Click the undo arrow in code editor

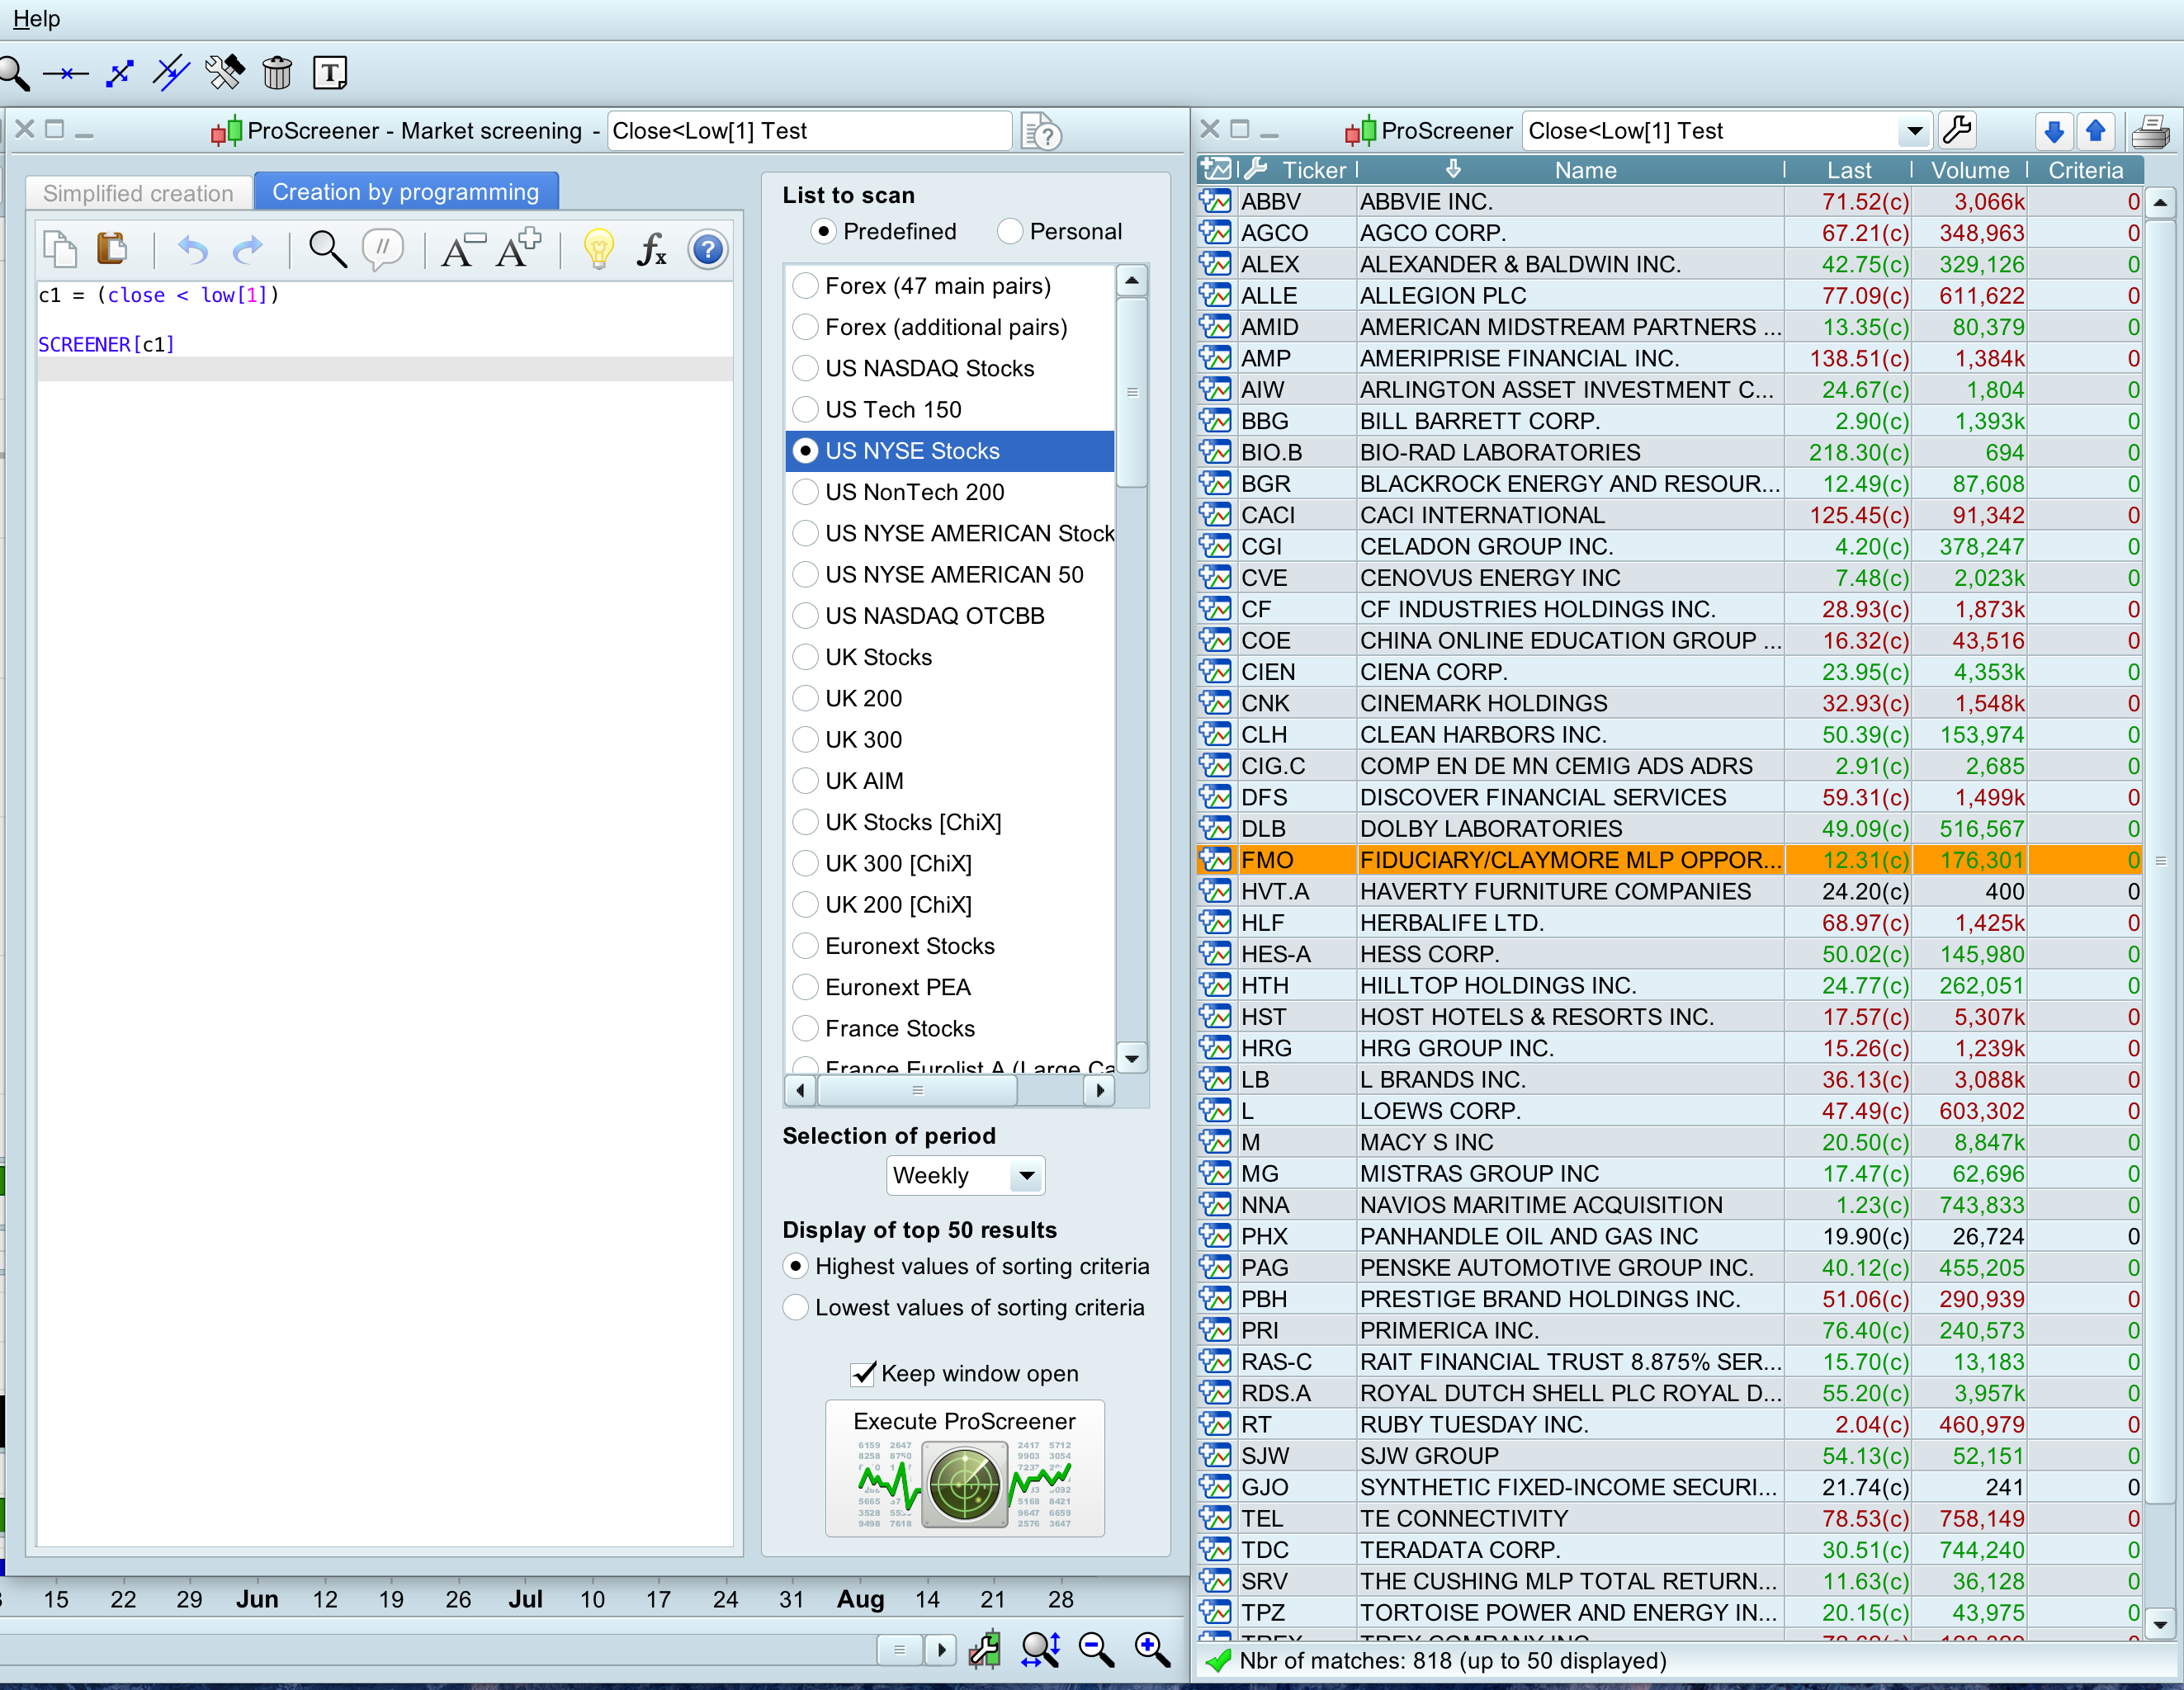click(x=192, y=249)
